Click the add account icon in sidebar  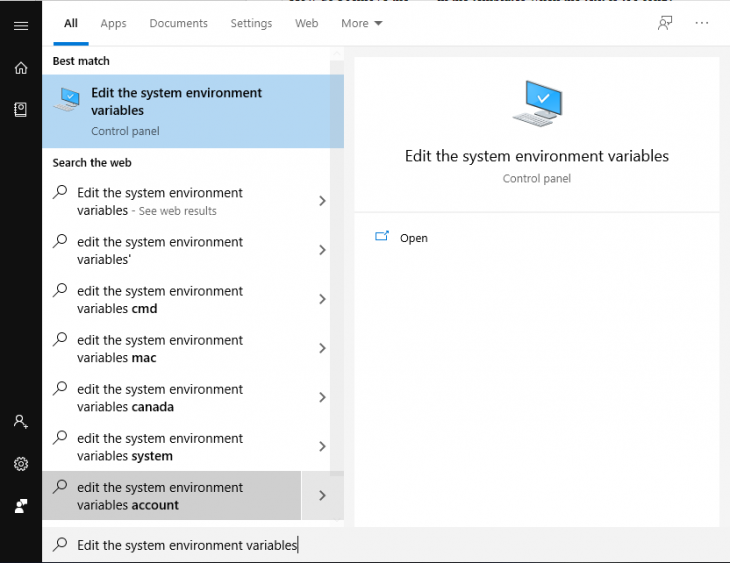pyautogui.click(x=20, y=422)
